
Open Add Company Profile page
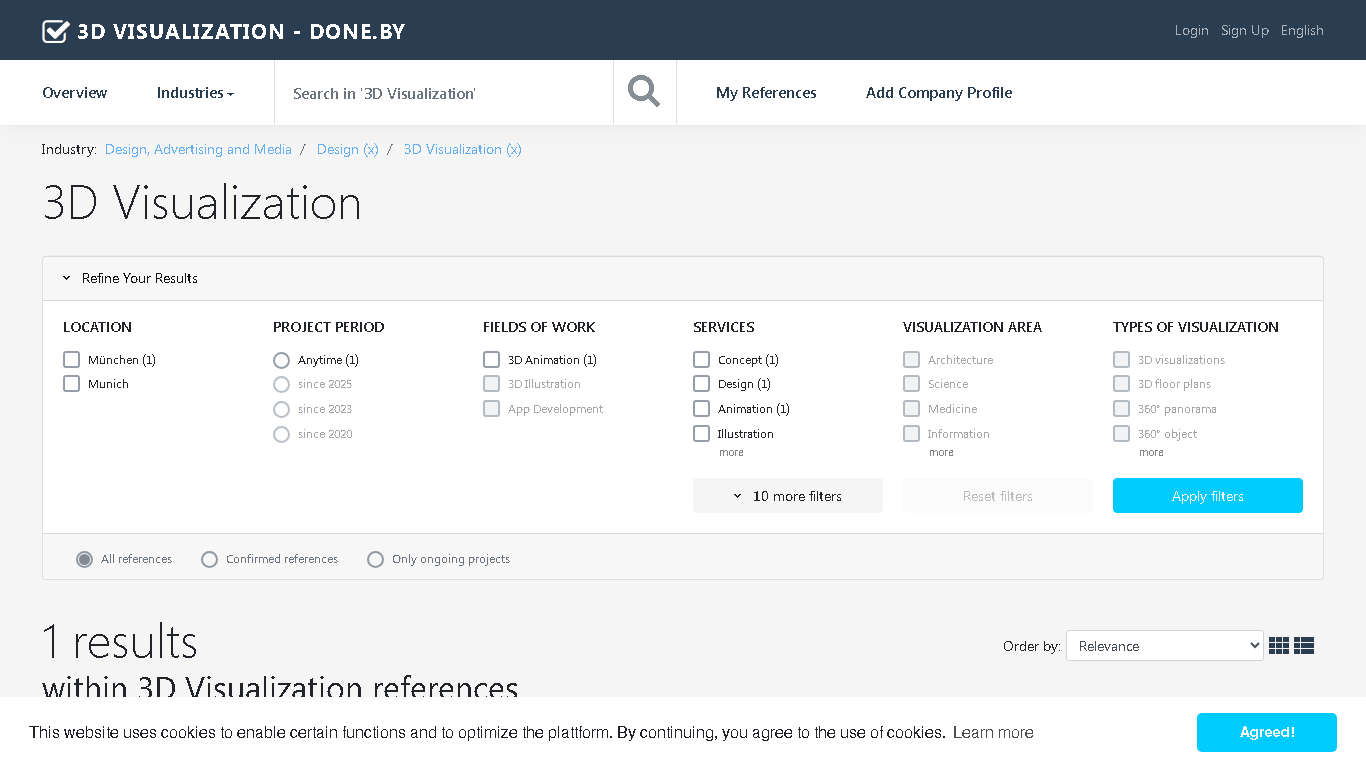pos(939,92)
